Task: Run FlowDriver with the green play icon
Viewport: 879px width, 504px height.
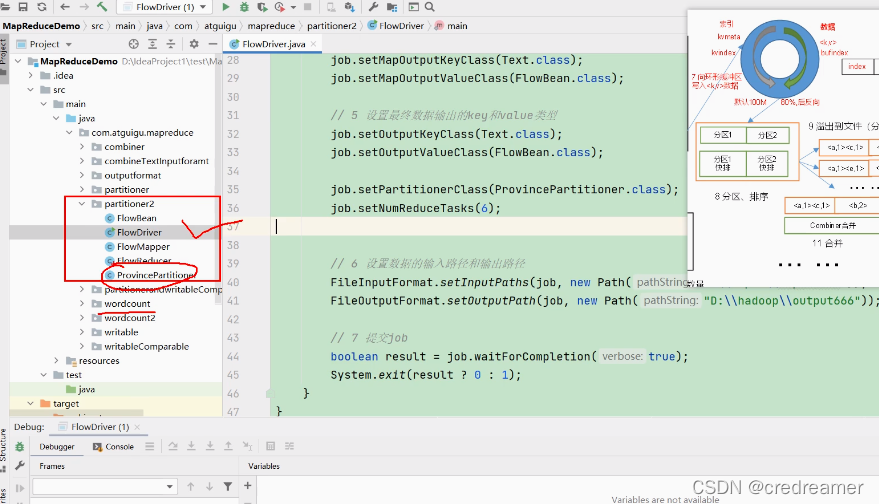Action: tap(225, 7)
